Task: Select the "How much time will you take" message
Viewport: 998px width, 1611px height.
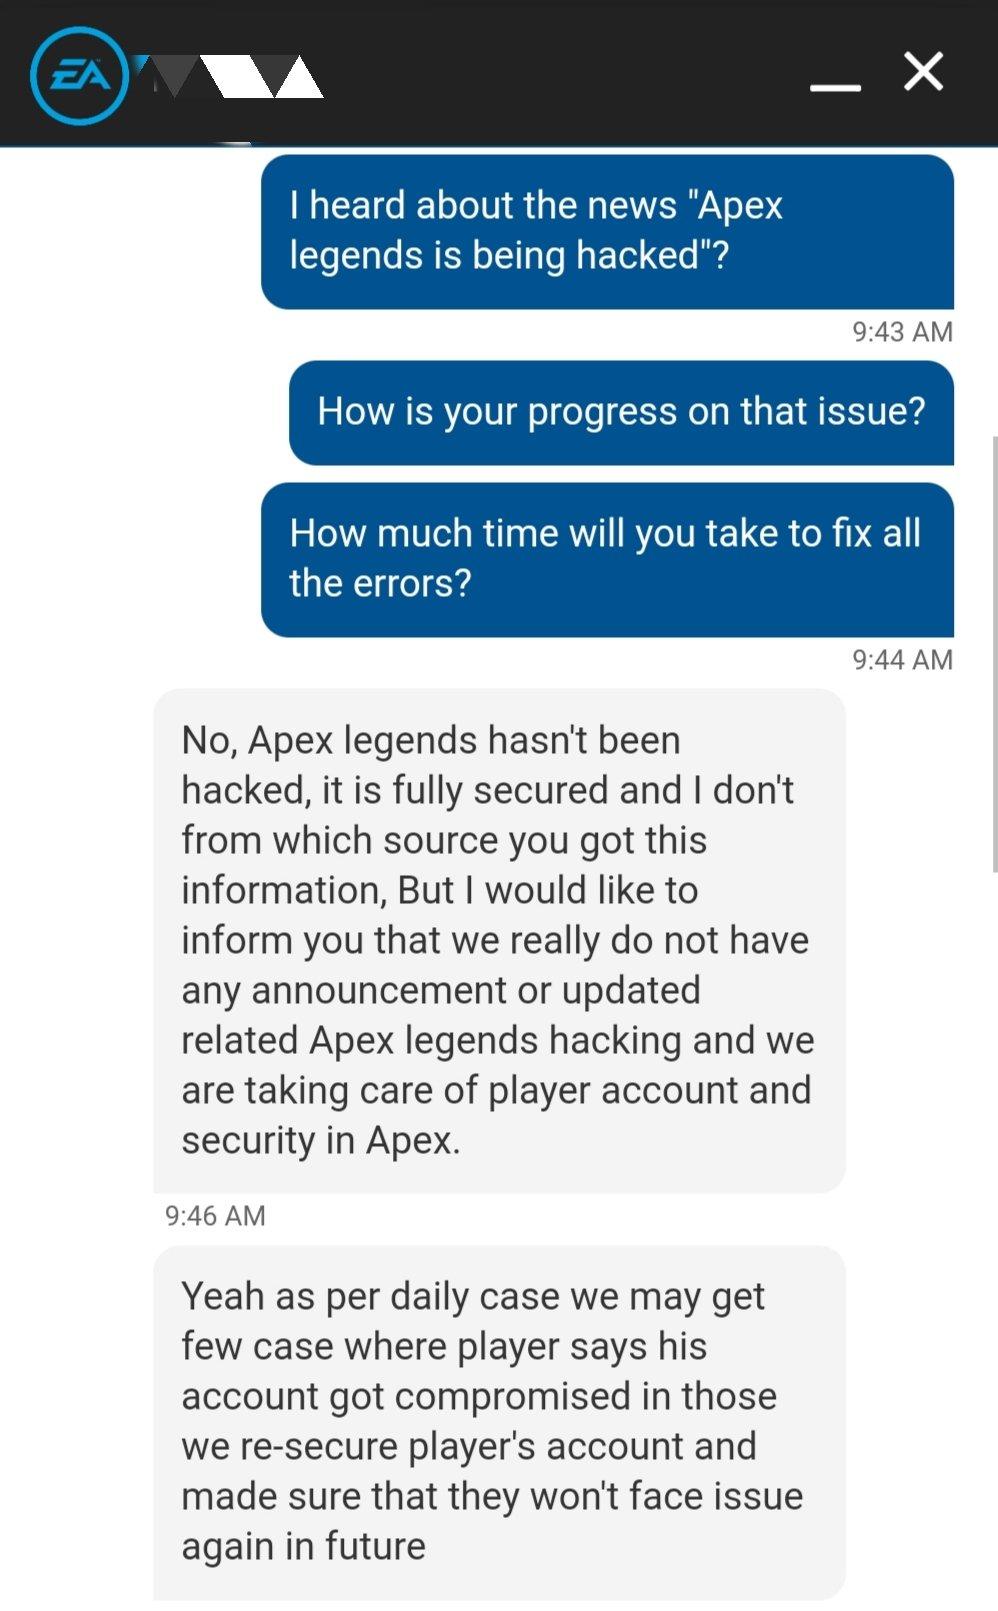Action: tap(607, 559)
